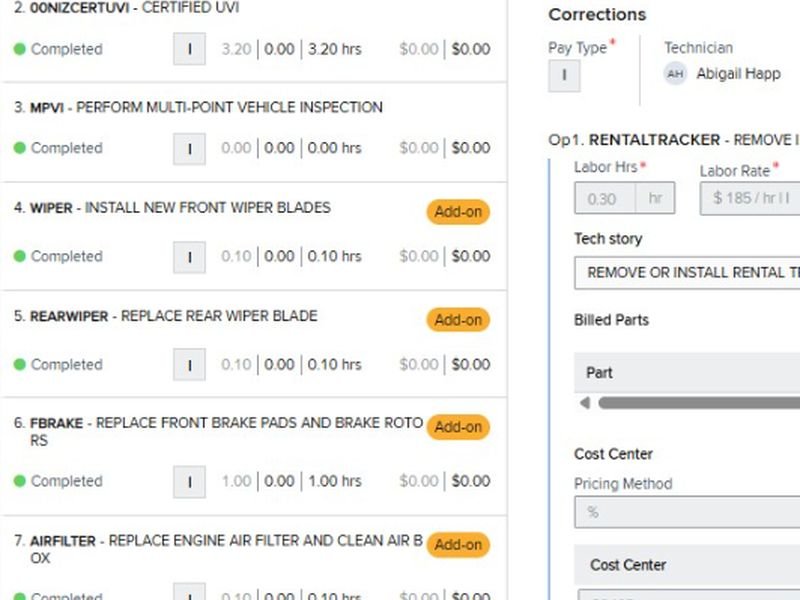Select the MPVI multi-point inspection operation row
The width and height of the screenshot is (800, 600).
(x=254, y=132)
